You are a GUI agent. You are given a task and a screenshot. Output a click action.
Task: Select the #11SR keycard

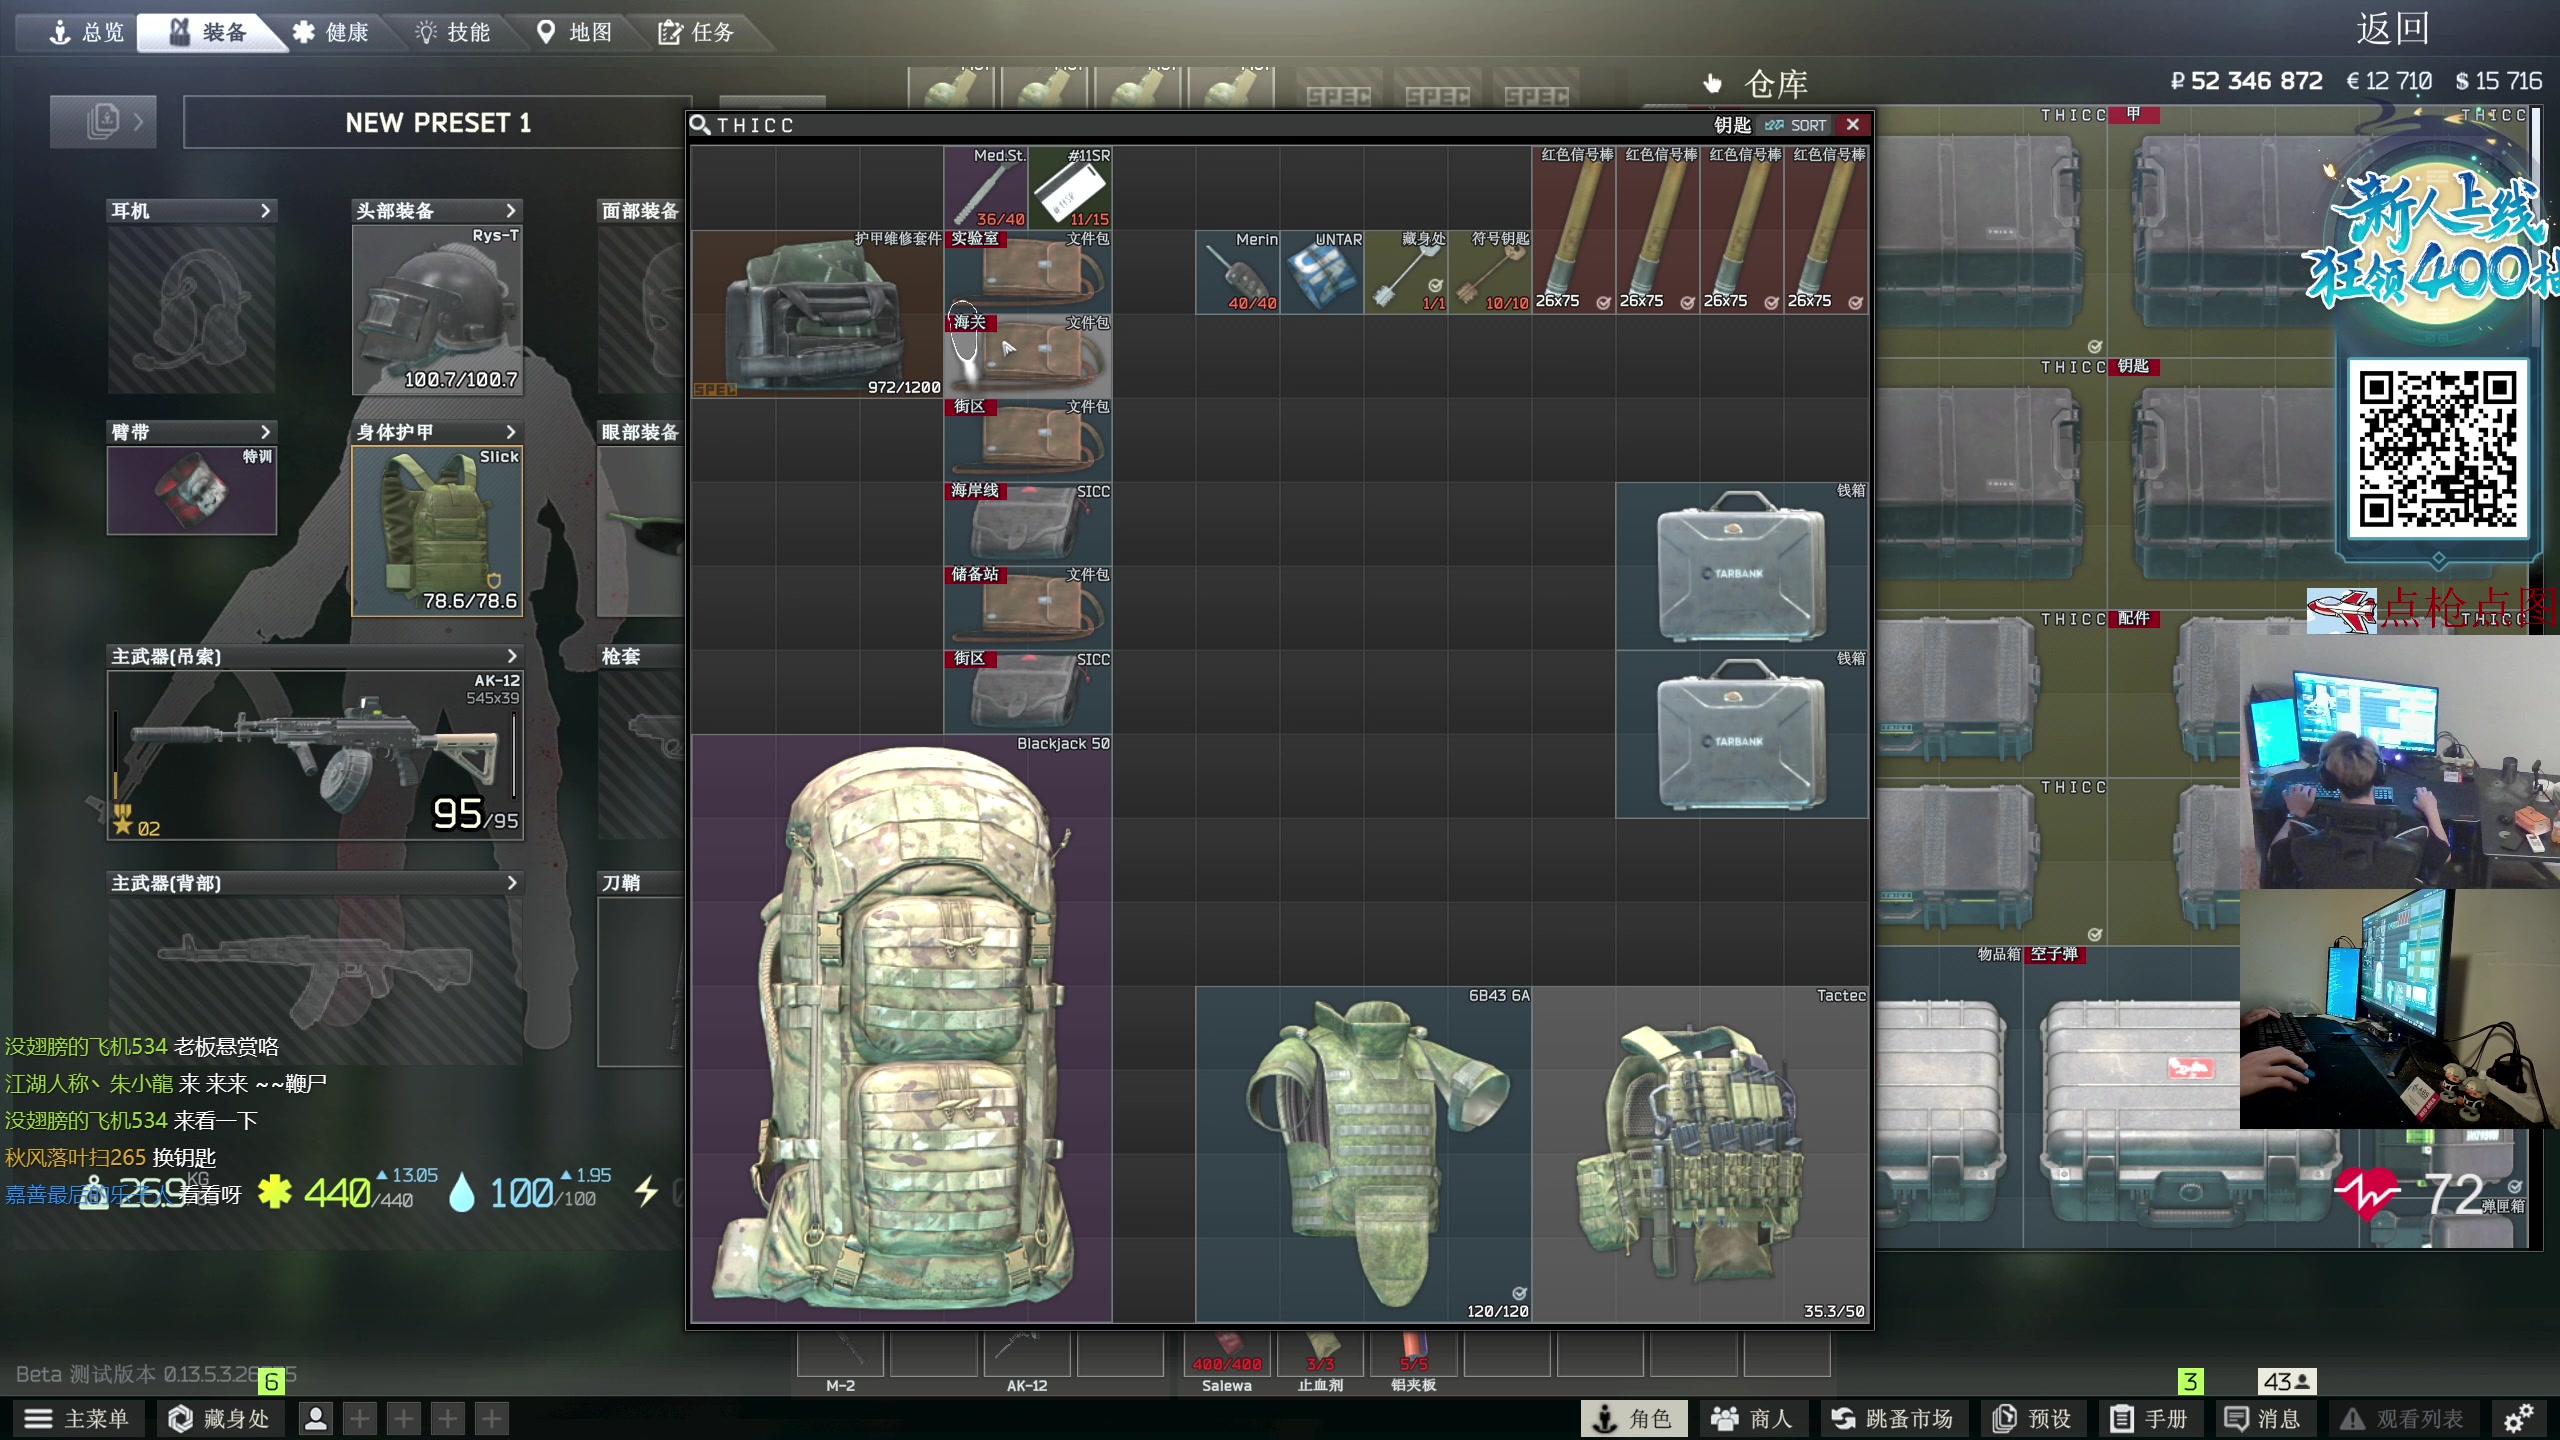[1070, 188]
